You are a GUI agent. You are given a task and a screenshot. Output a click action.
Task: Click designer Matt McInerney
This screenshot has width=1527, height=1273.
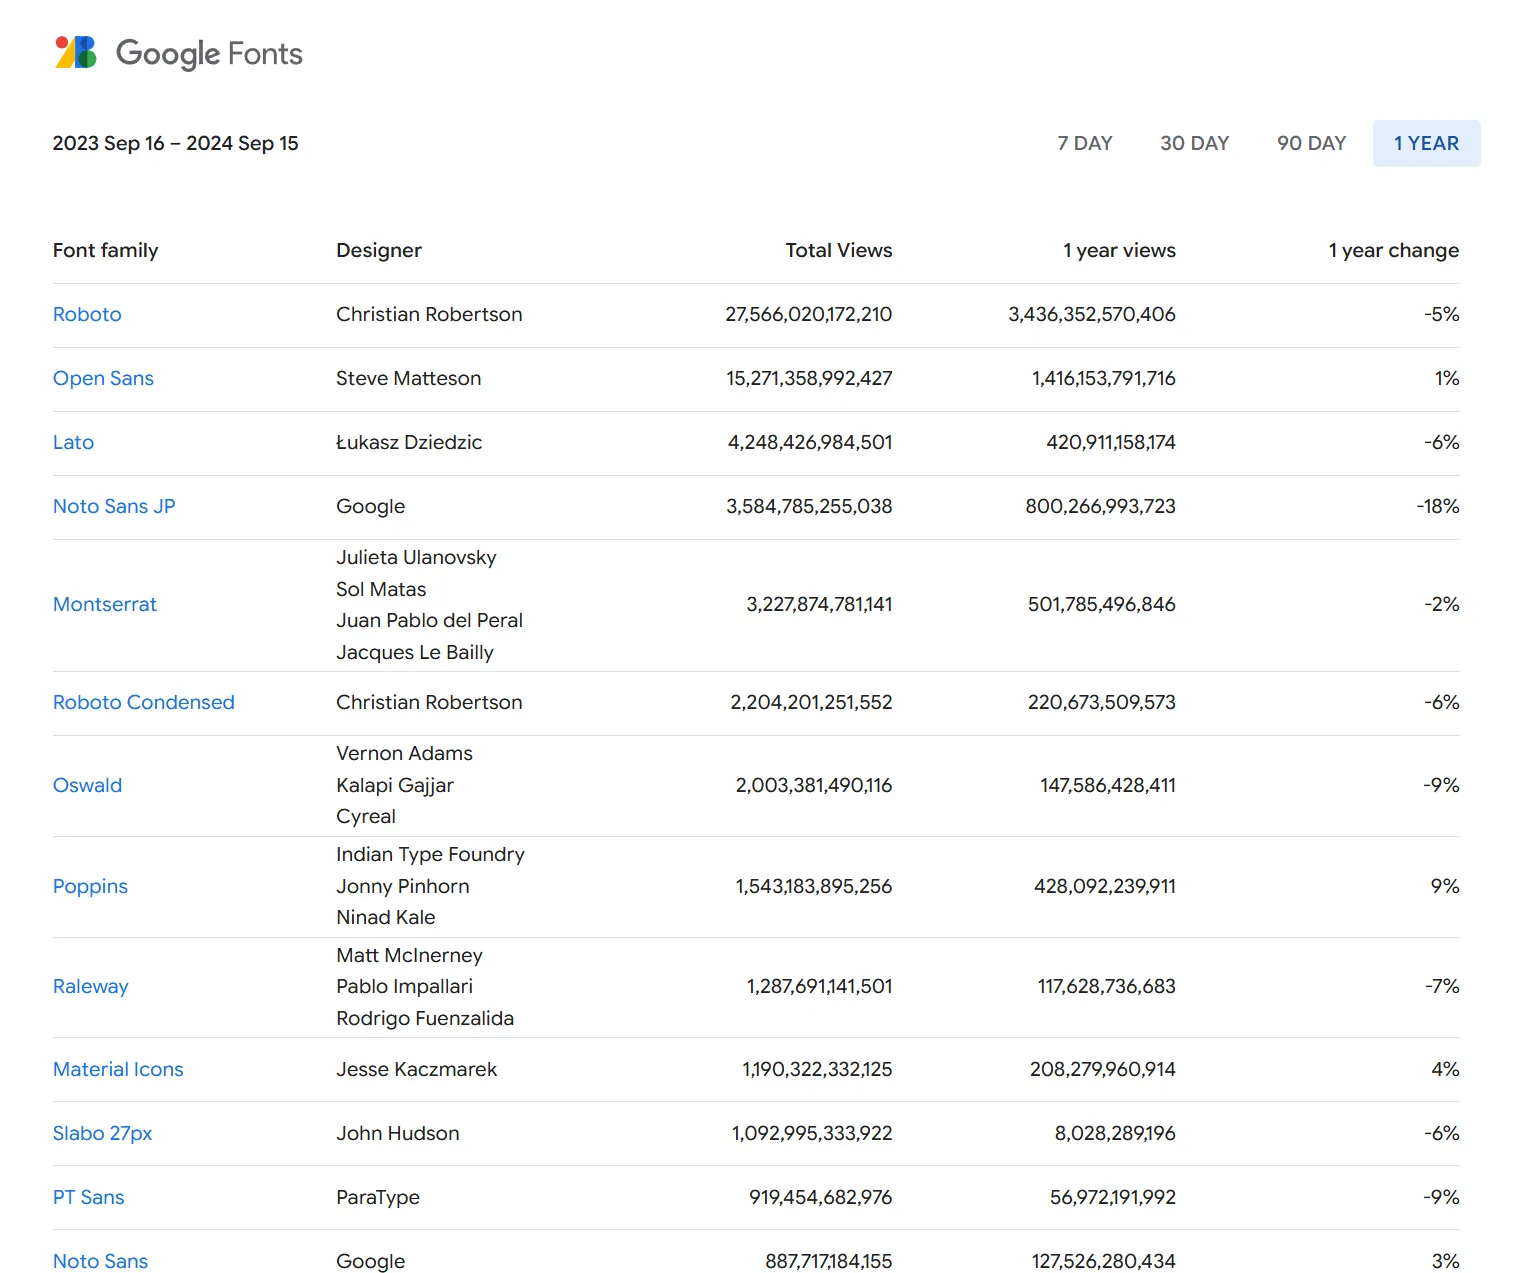[x=409, y=955]
